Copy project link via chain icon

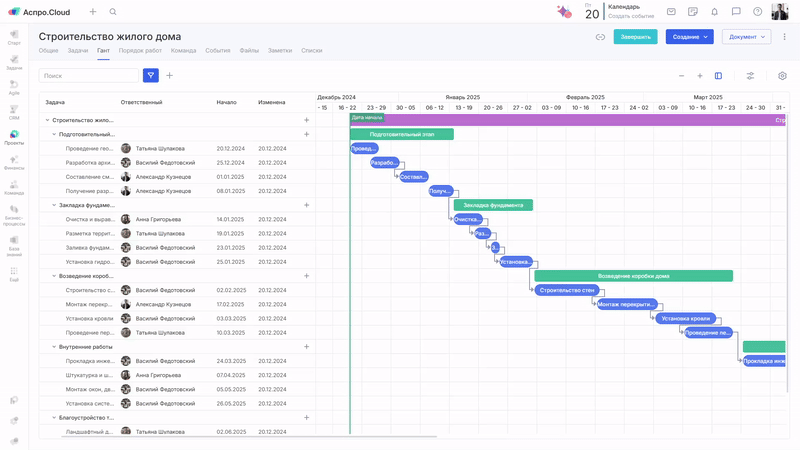(600, 37)
